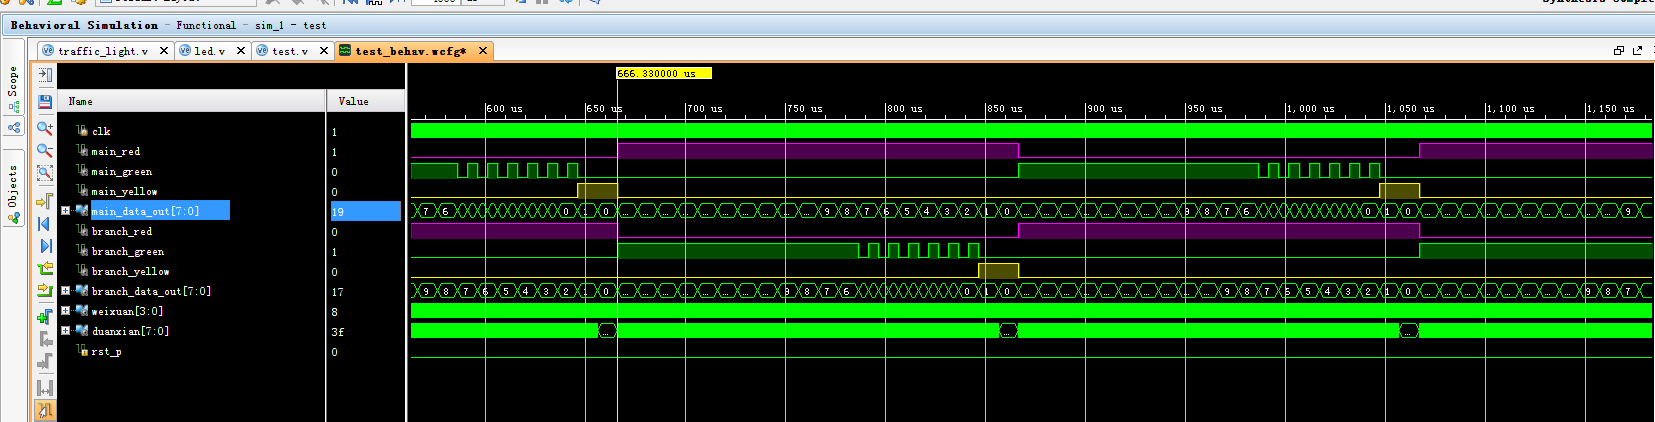
Task: Expand the main_data_out[7:0] bus
Action: click(65, 211)
